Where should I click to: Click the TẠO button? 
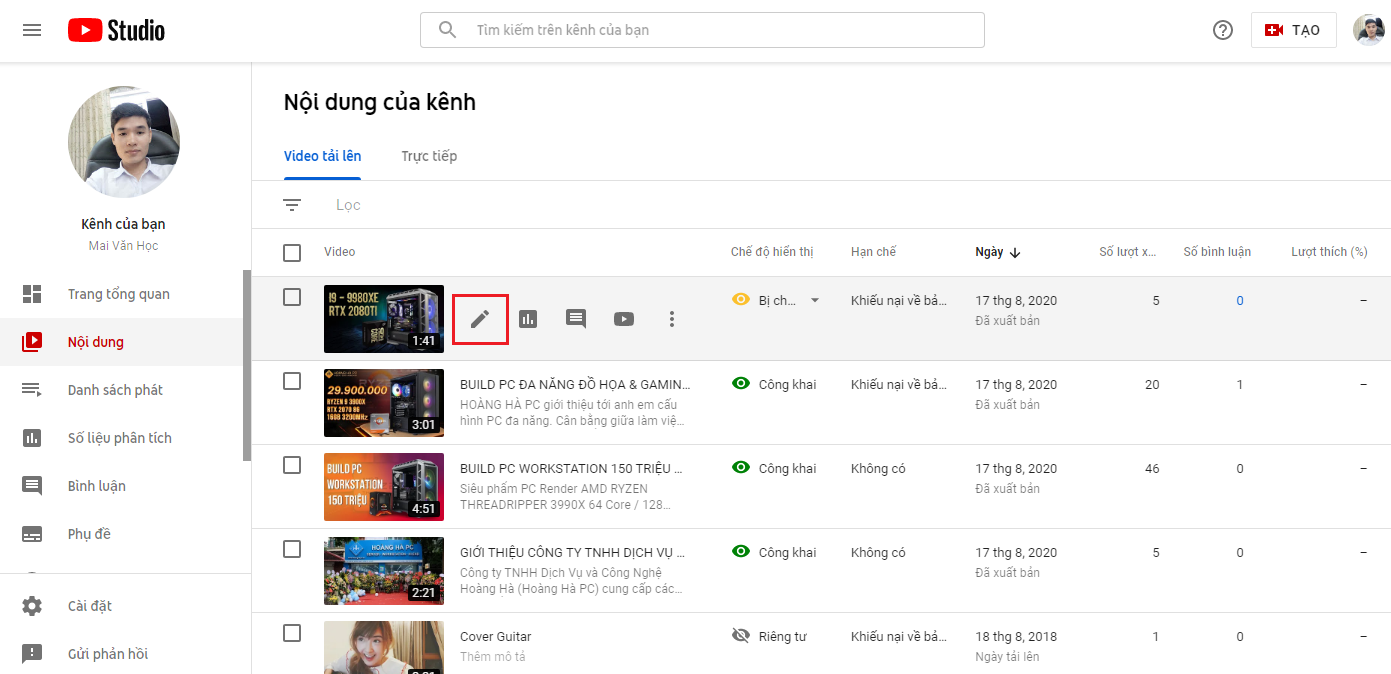pos(1293,30)
